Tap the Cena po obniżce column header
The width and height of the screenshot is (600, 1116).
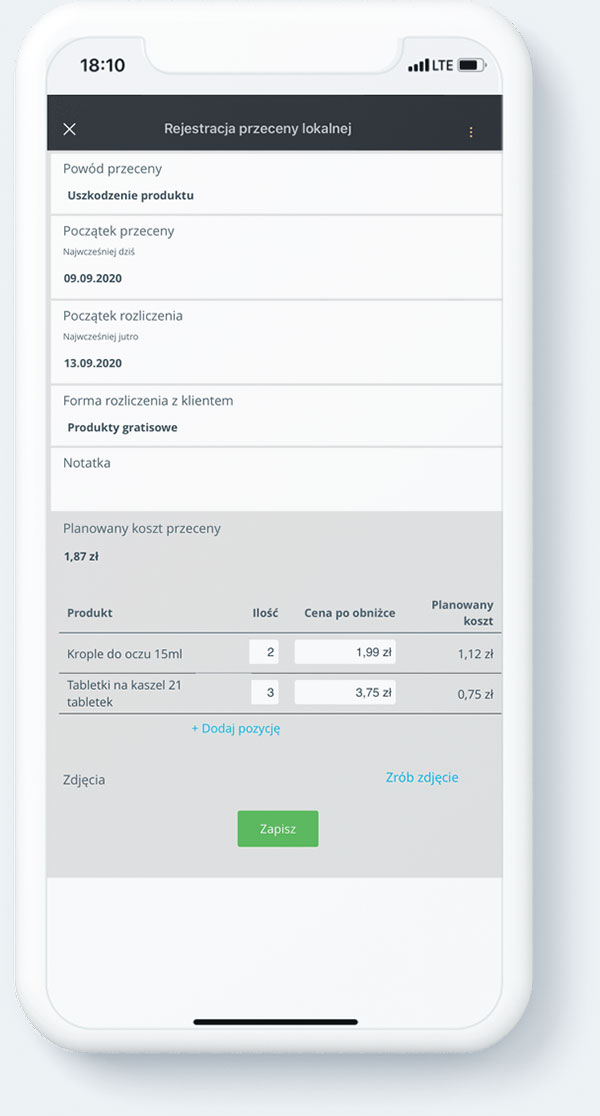pos(349,613)
